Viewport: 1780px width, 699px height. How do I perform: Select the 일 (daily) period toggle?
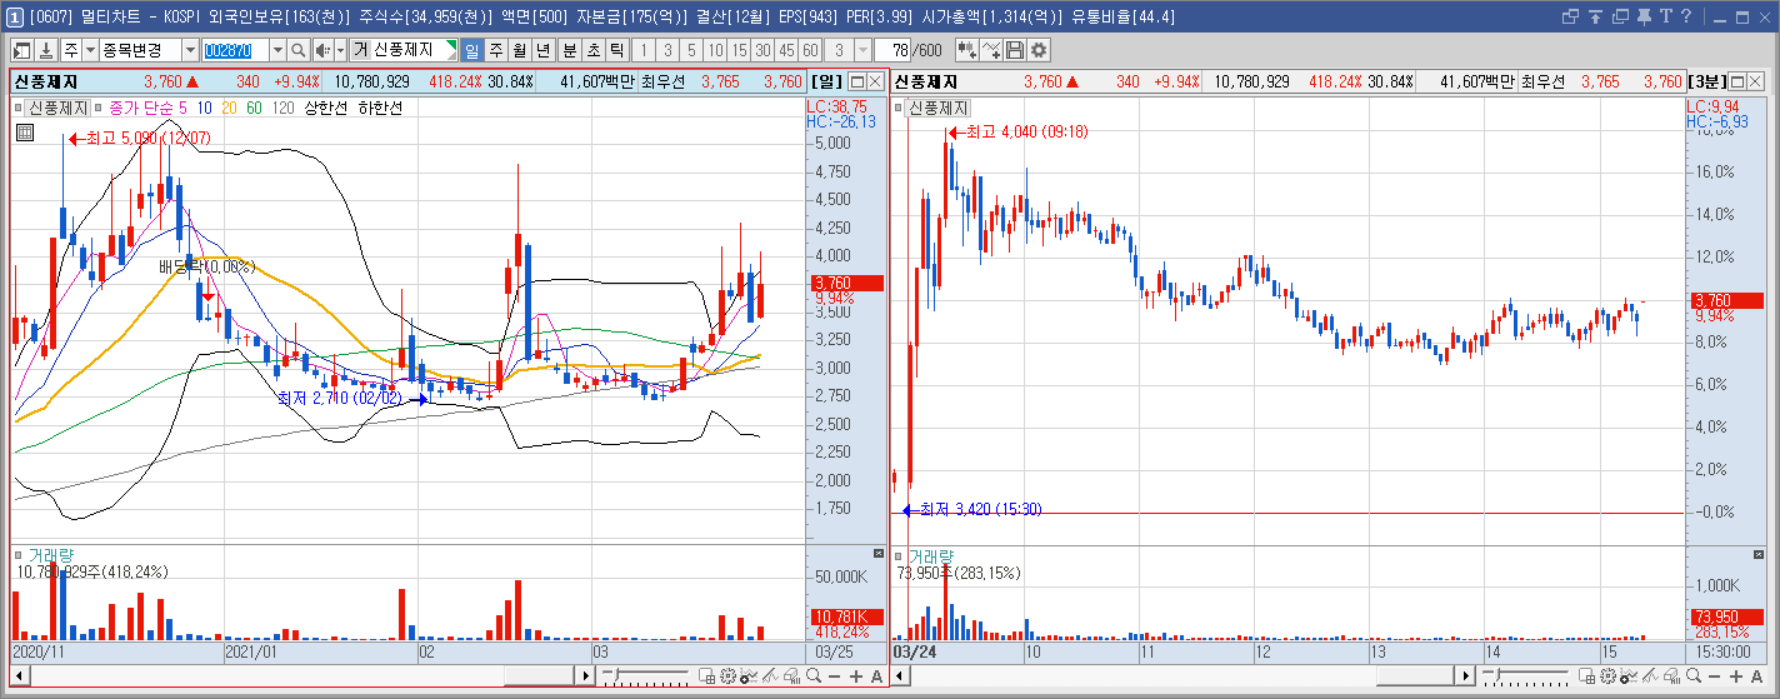(472, 50)
